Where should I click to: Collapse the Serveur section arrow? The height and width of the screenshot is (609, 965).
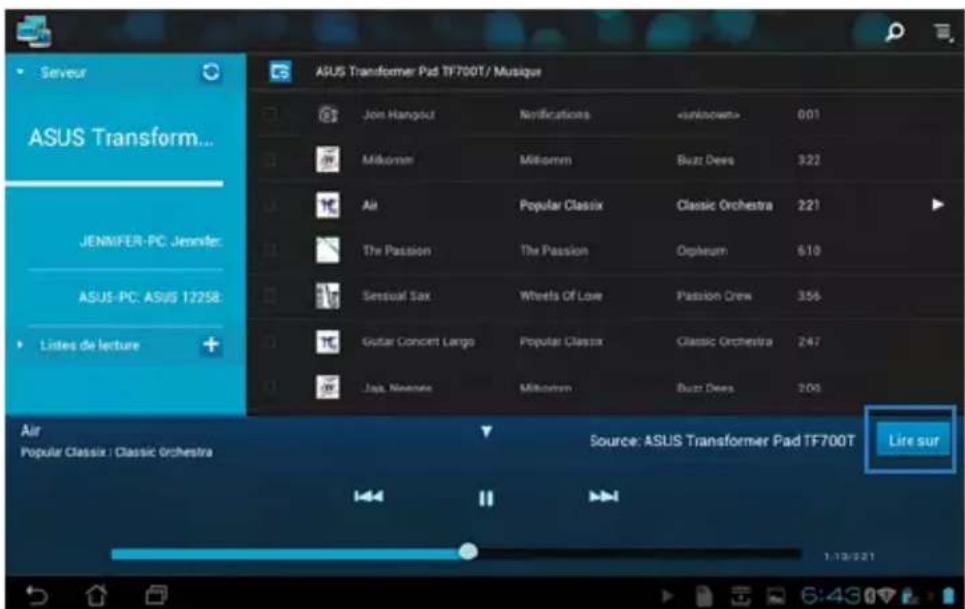pyautogui.click(x=20, y=73)
